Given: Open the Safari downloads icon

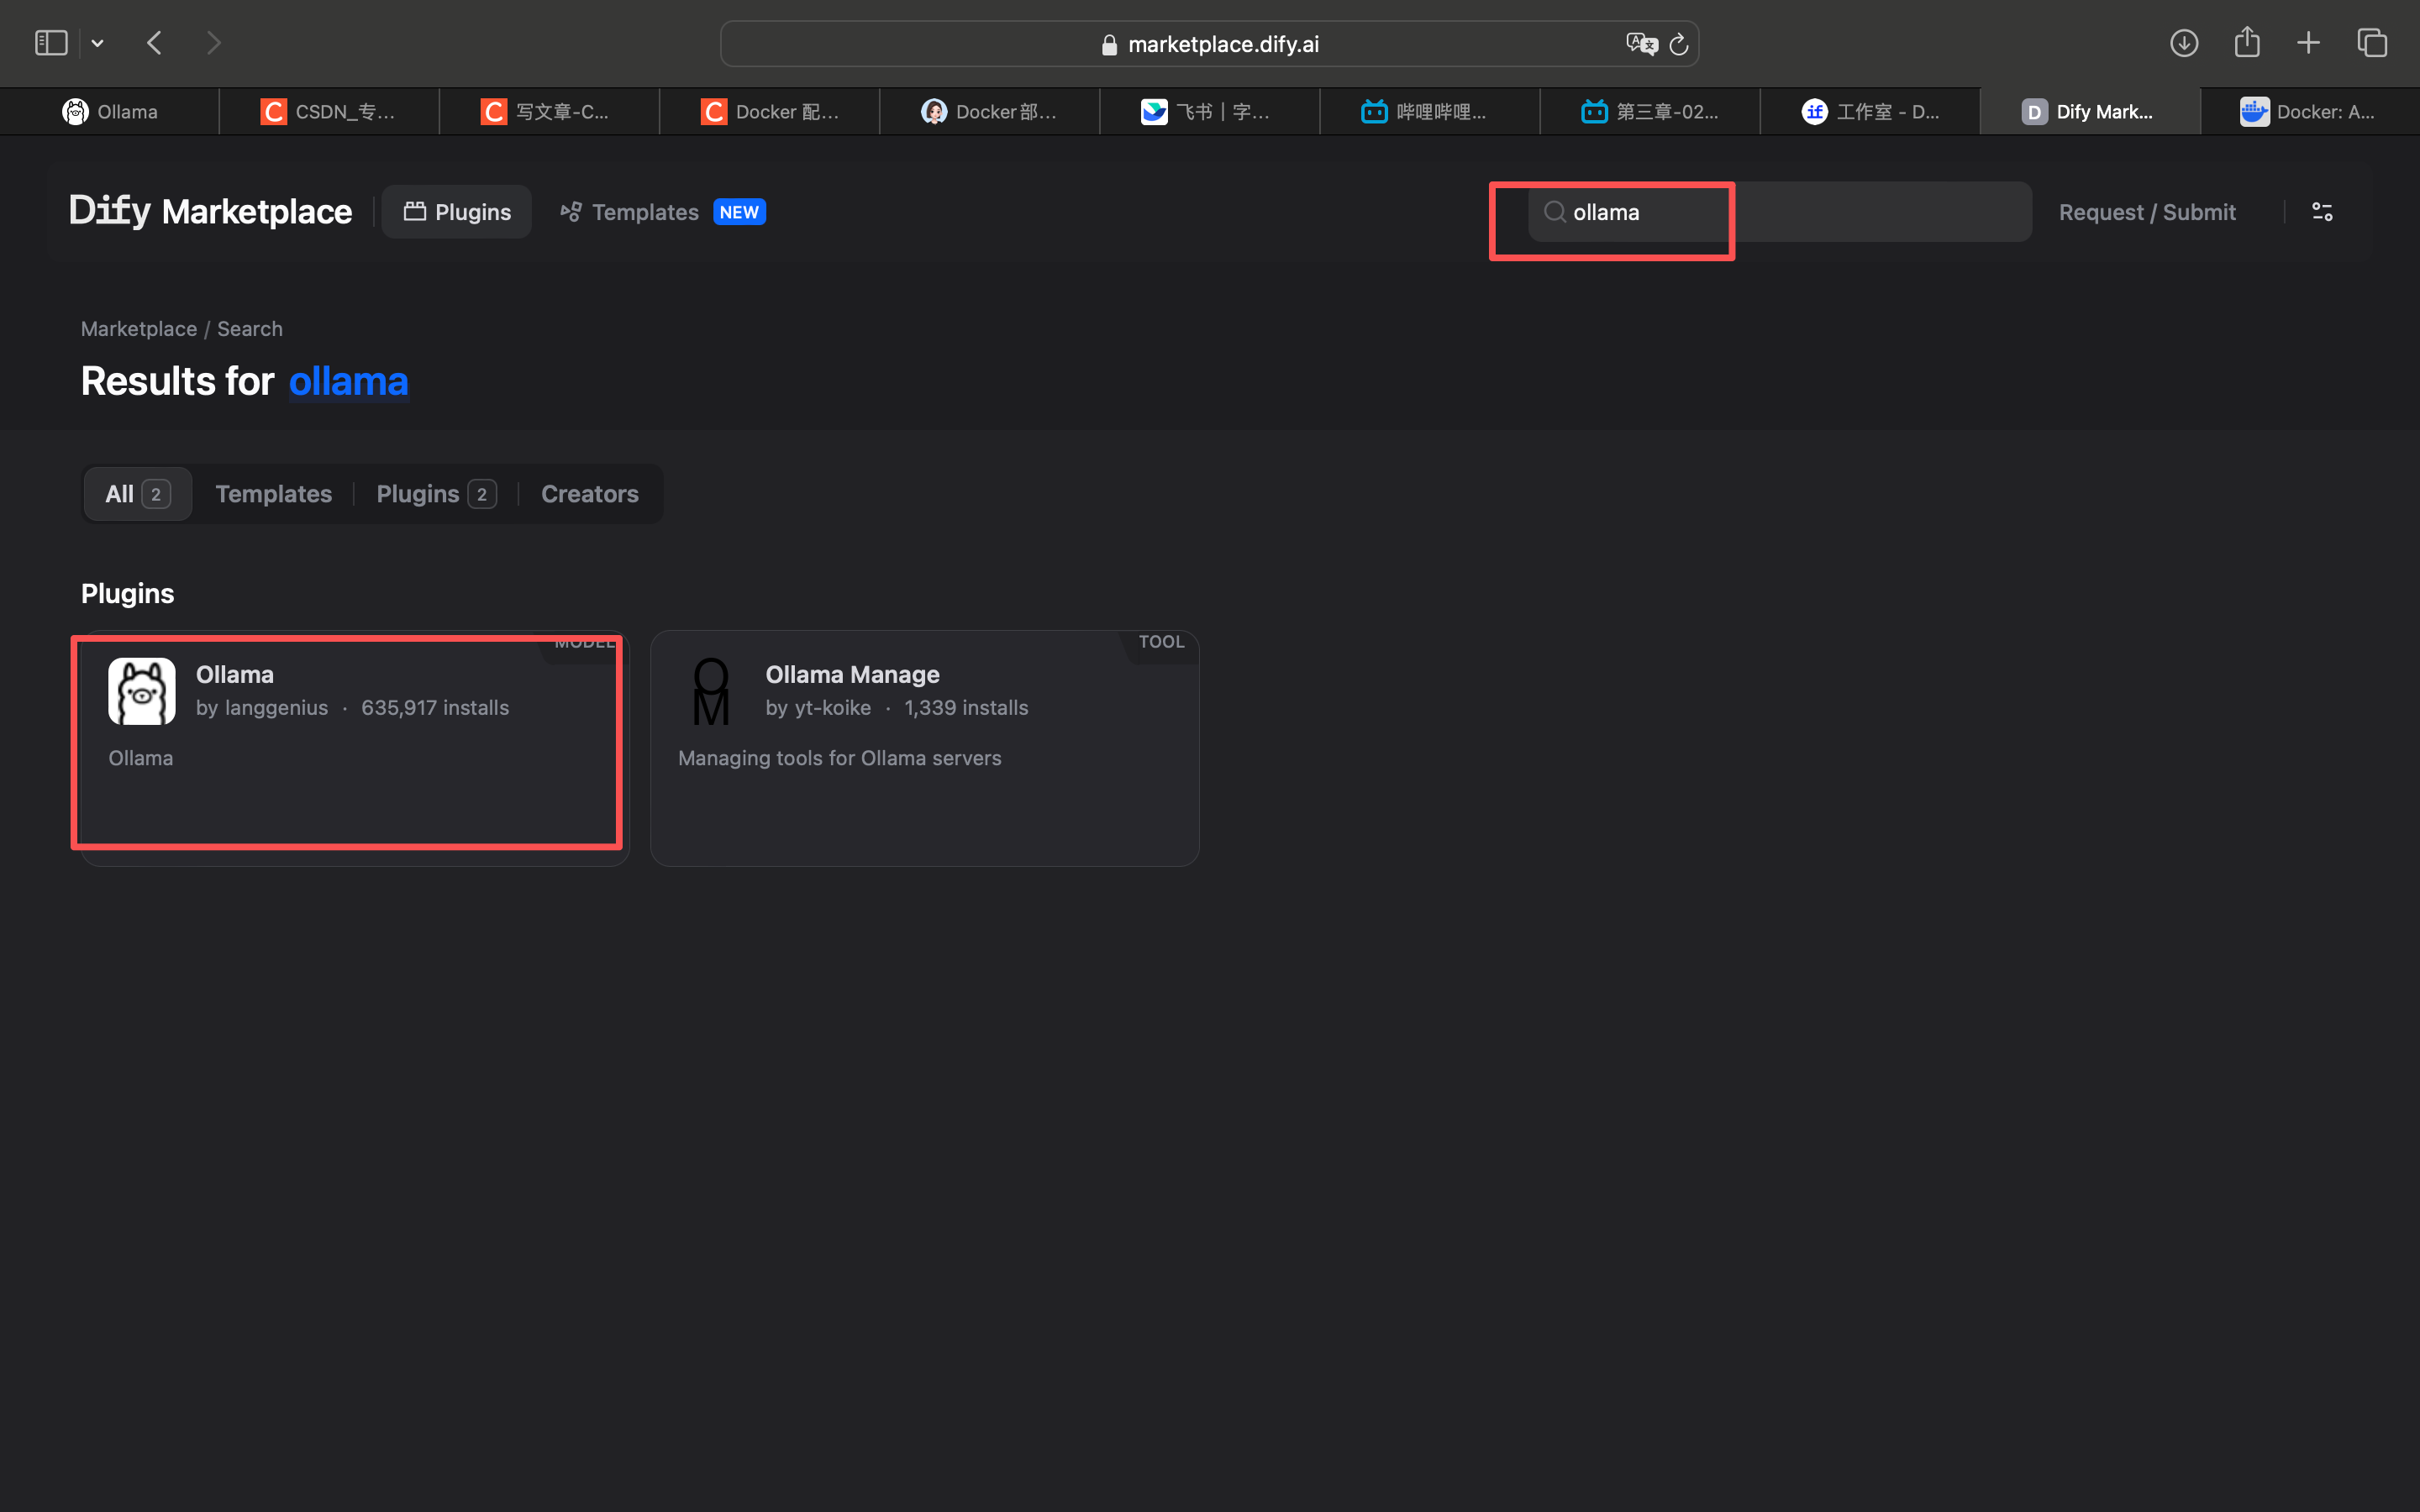Looking at the screenshot, I should pos(2184,43).
